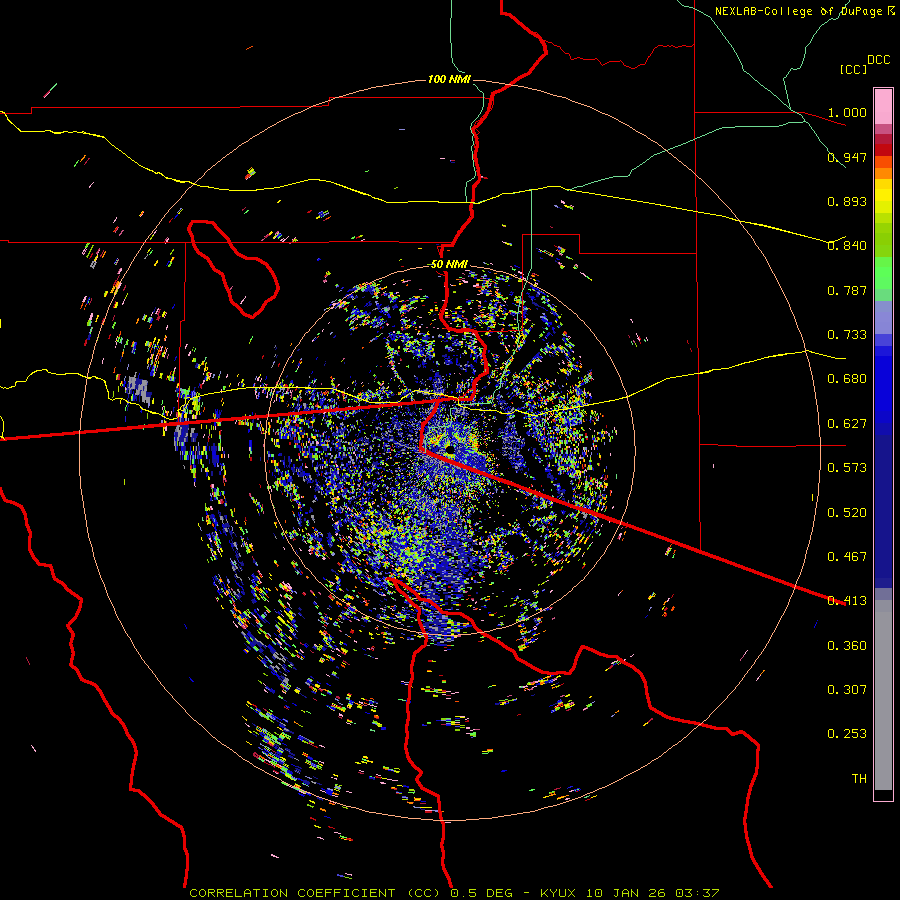Click the DCC product label

(878, 60)
